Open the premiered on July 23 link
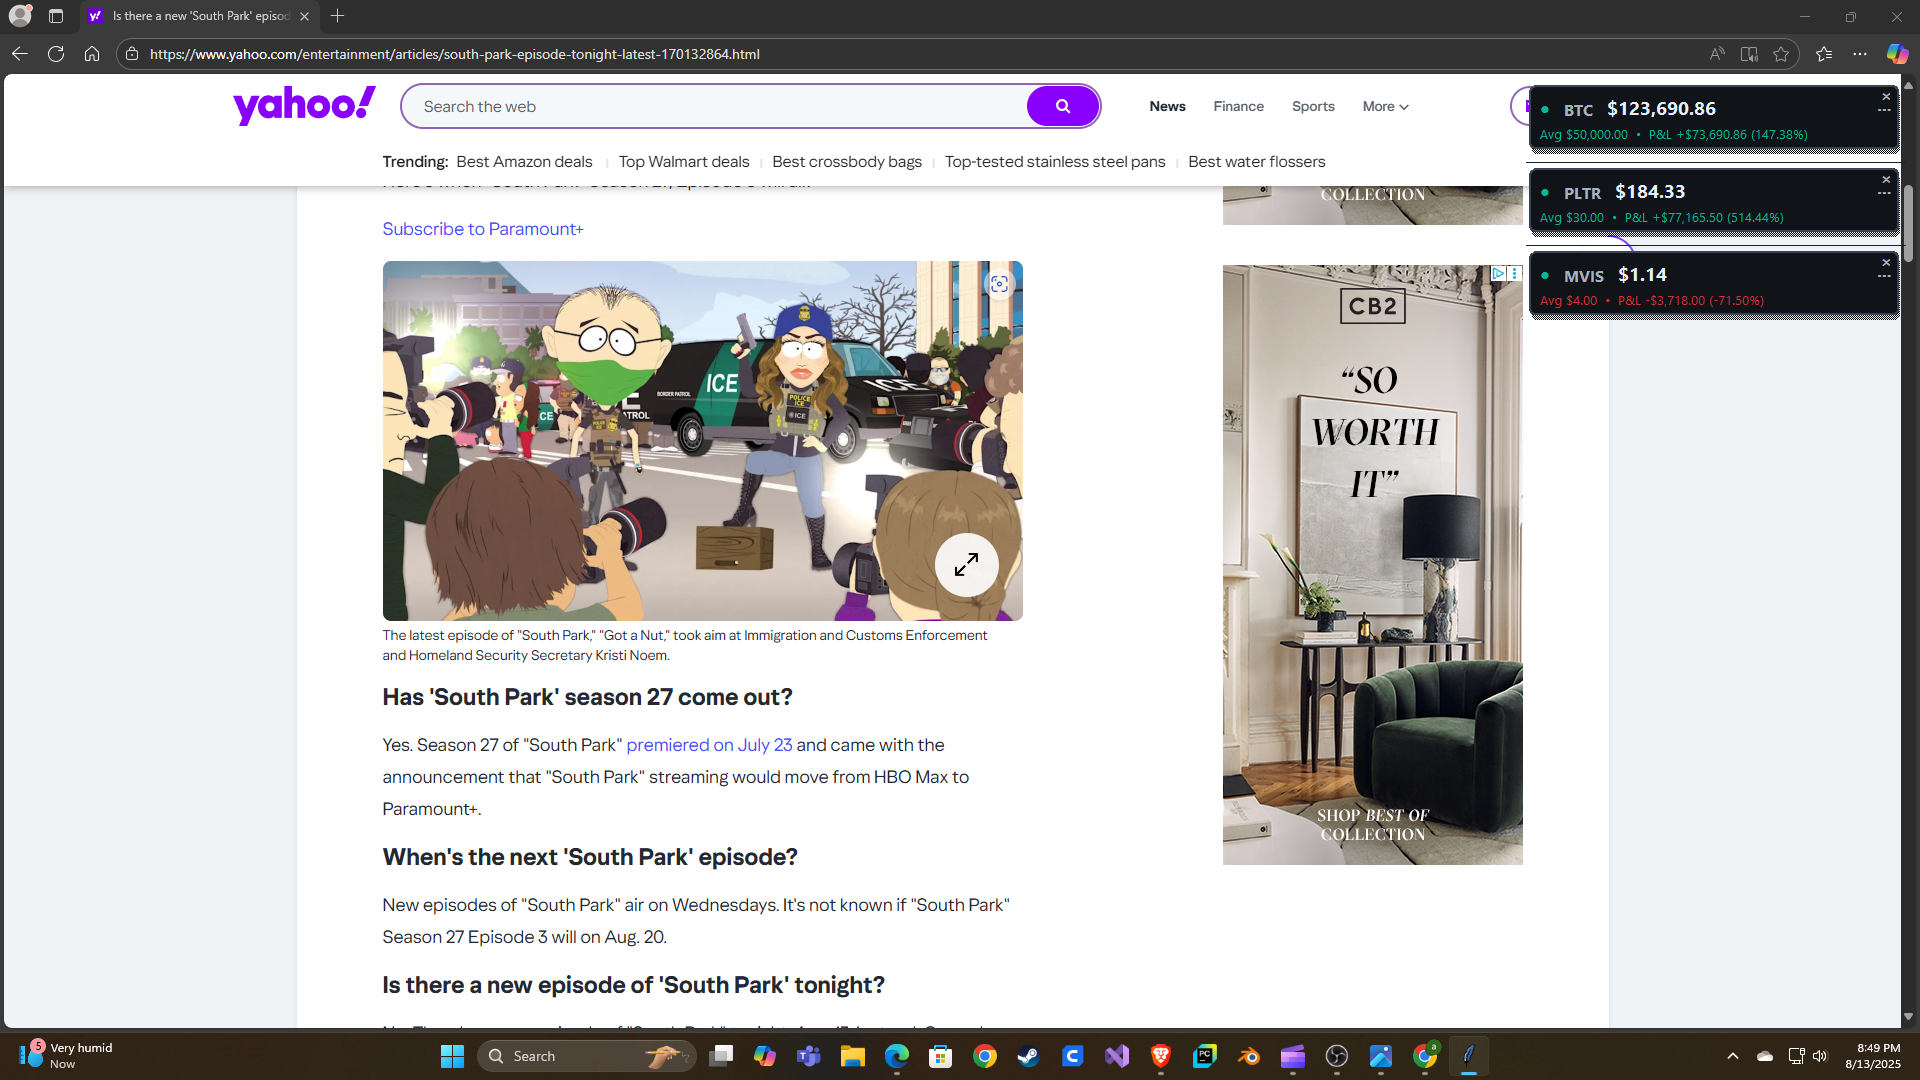Image resolution: width=1920 pixels, height=1080 pixels. (x=709, y=745)
